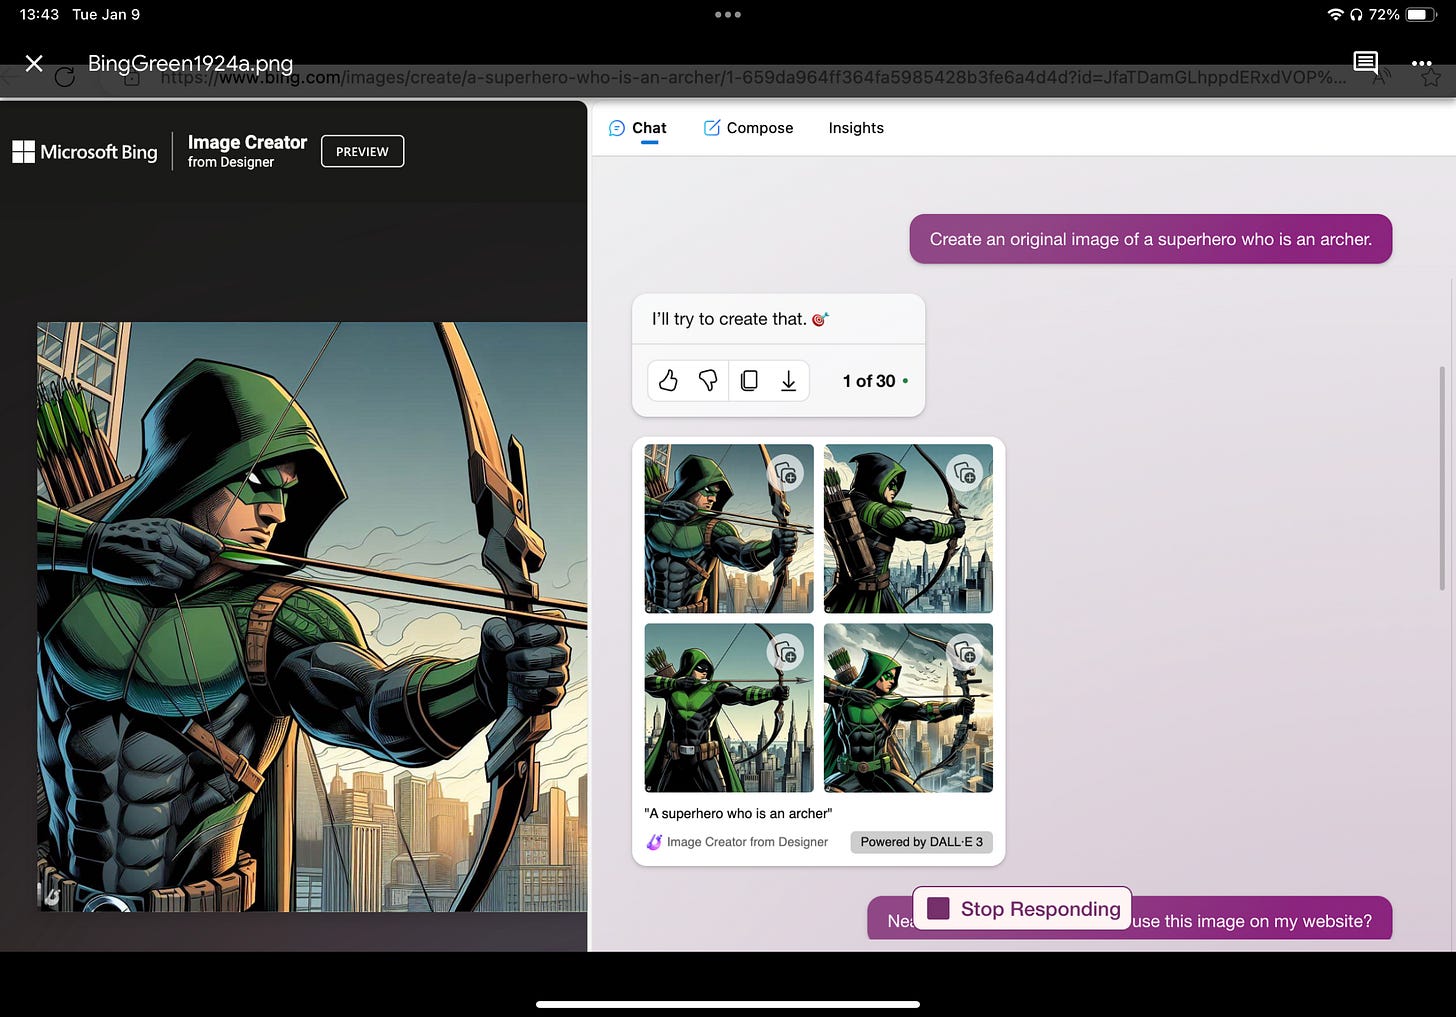This screenshot has height=1017, width=1456.
Task: Tap the headphones icon in status bar
Action: click(x=1356, y=14)
